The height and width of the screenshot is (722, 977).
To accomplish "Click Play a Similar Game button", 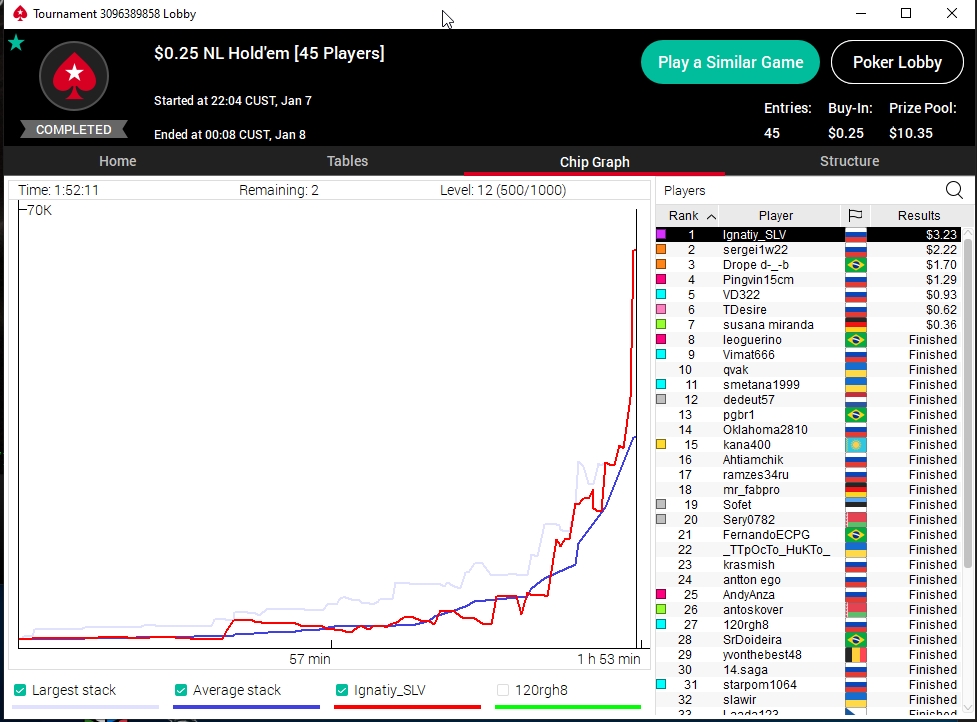I will point(730,62).
